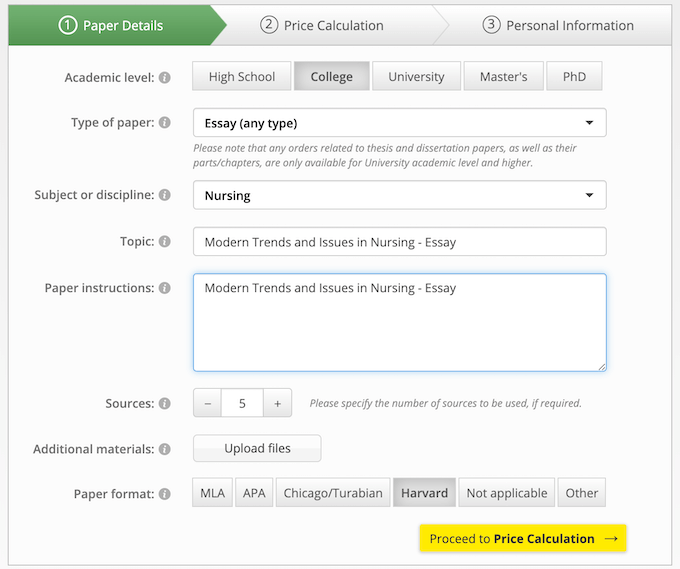This screenshot has width=680, height=569.
Task: Click the Paper format info icon
Action: click(165, 494)
